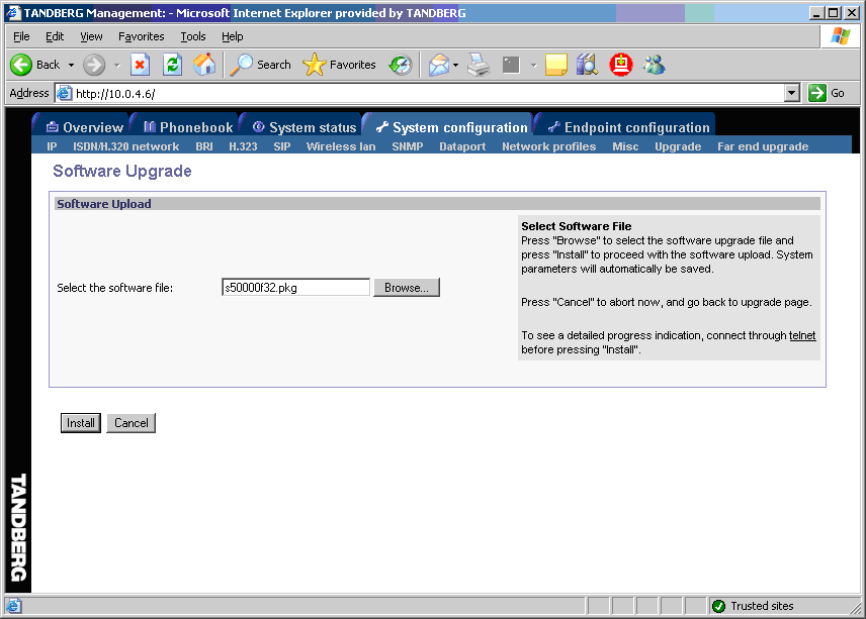Viewport: 866px width, 619px height.
Task: Open the Edit button dropdown arrow
Action: click(534, 65)
